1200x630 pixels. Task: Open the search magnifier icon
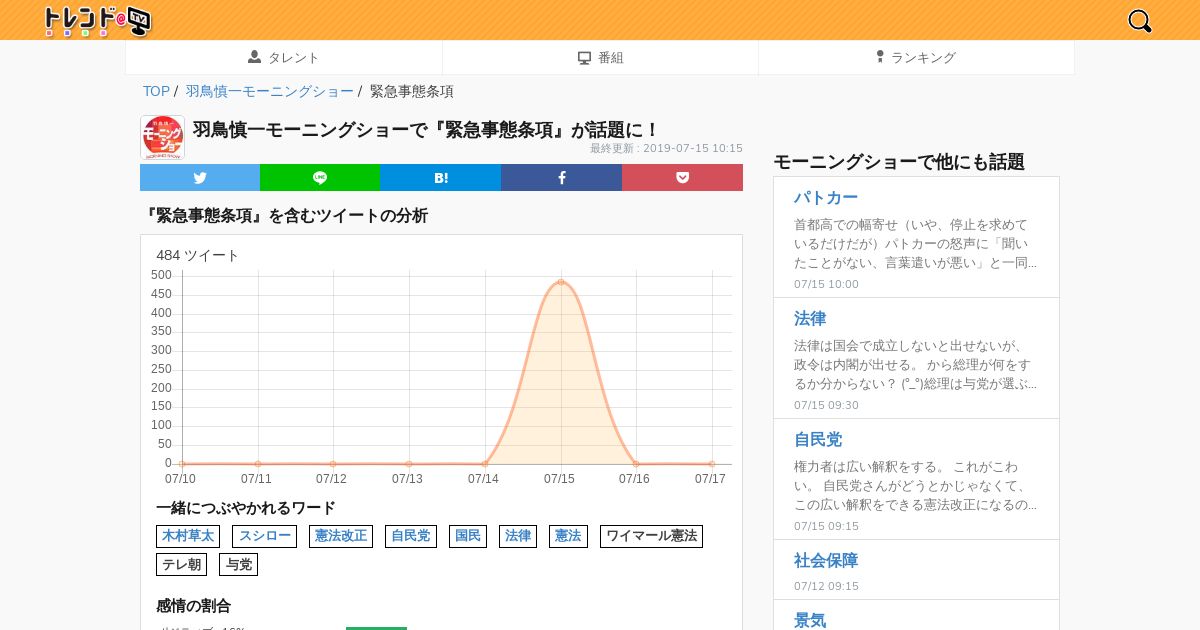click(x=1139, y=20)
